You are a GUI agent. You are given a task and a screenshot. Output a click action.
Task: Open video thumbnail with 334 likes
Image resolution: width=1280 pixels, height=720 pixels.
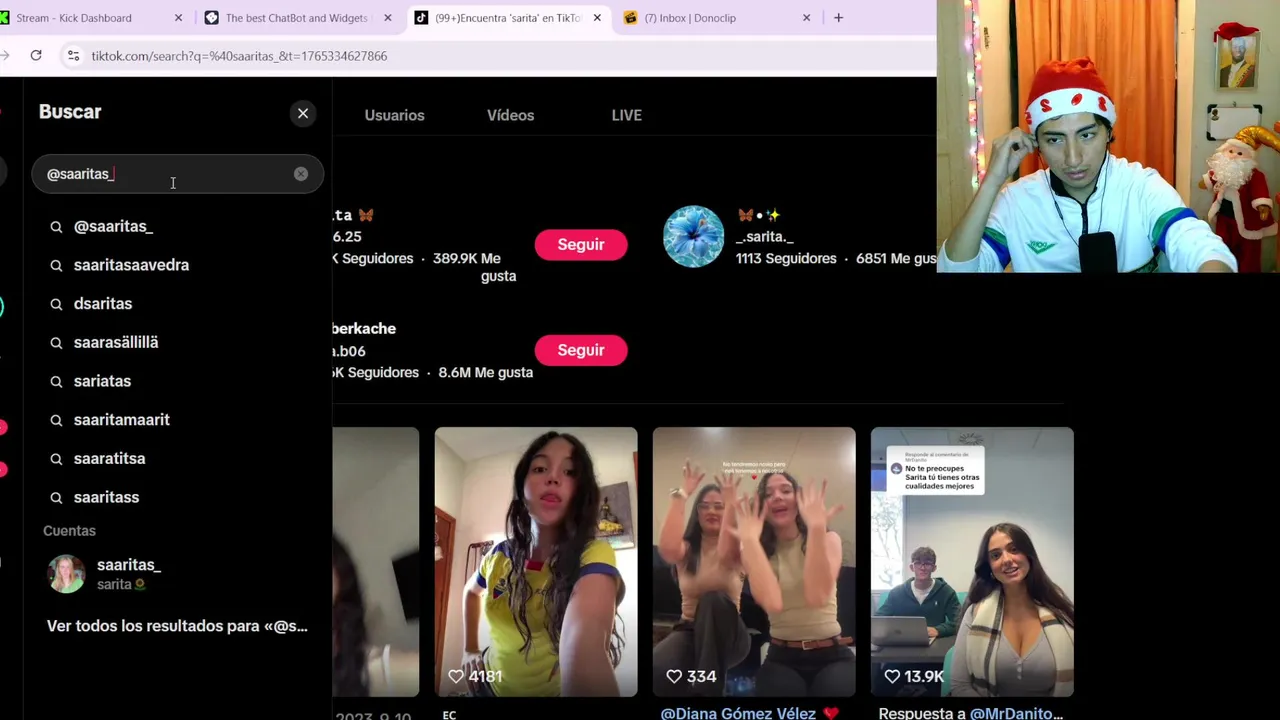tap(754, 561)
